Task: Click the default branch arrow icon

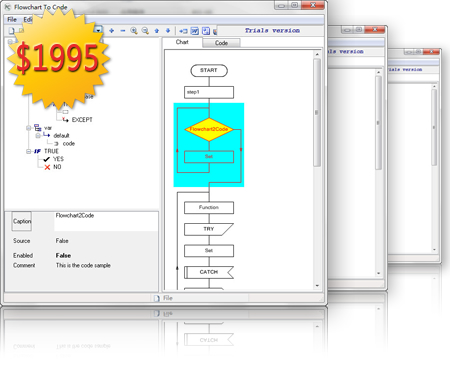Action: (x=47, y=135)
